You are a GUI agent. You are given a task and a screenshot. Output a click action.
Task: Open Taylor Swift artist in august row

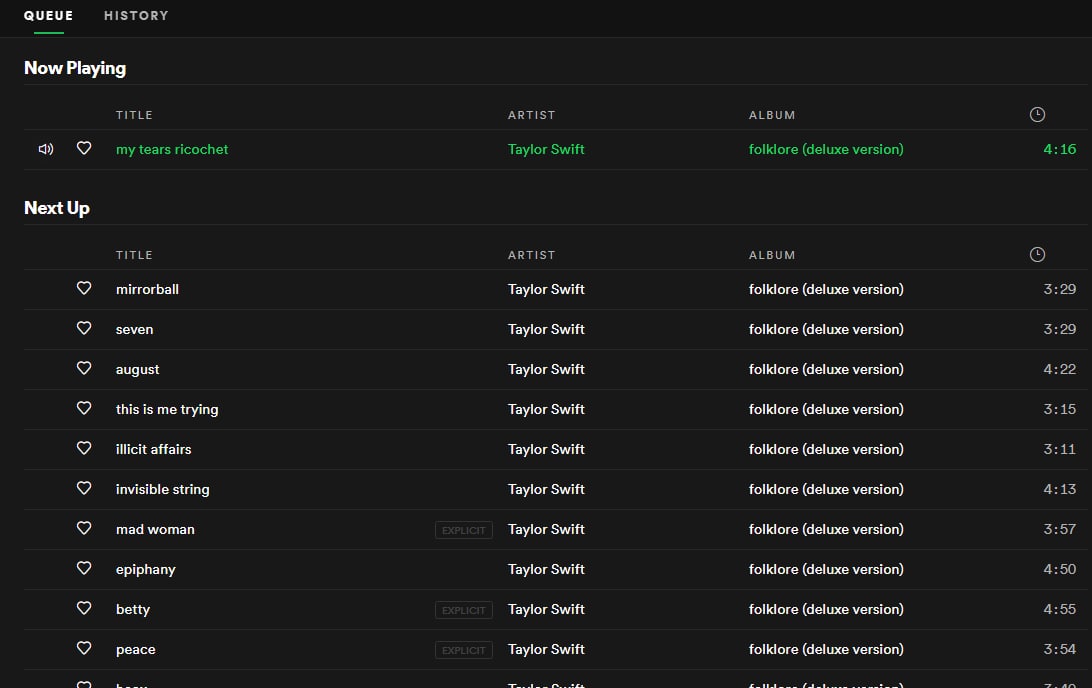546,369
